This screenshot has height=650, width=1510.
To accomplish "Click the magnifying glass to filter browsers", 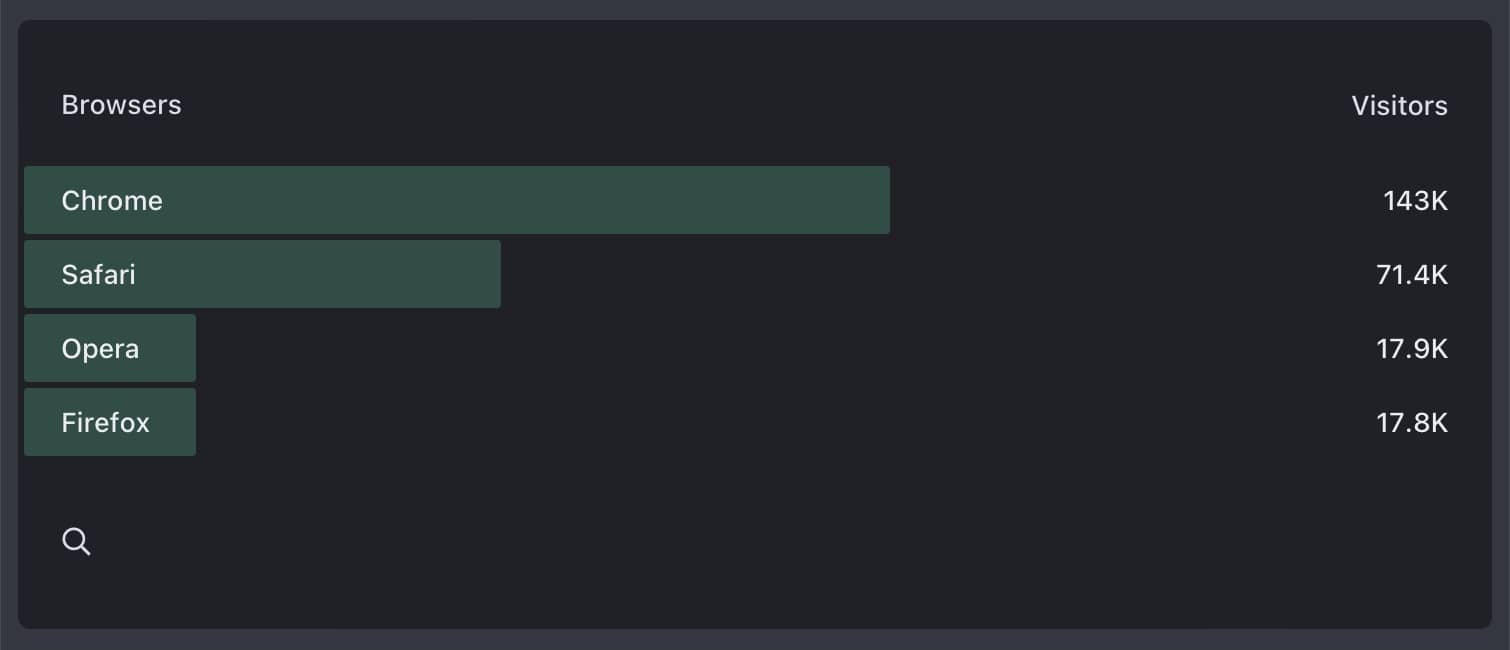I will (76, 541).
